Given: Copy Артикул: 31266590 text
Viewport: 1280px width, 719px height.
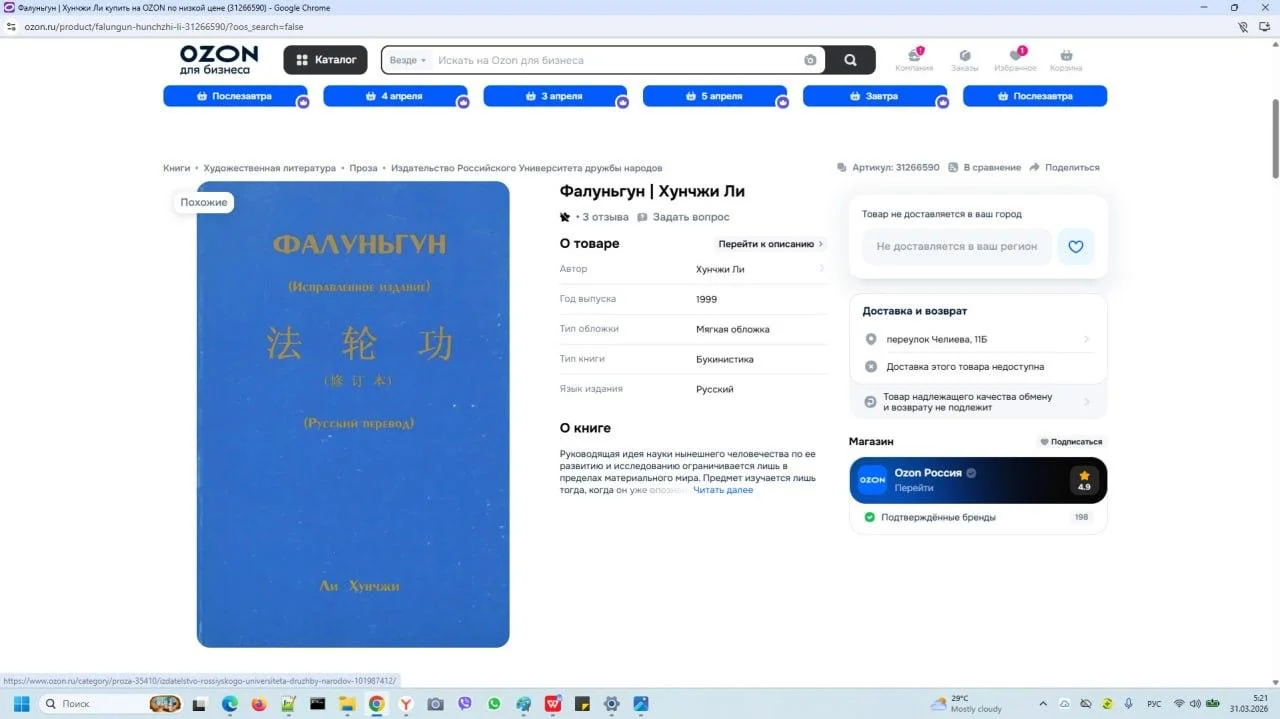Looking at the screenshot, I should pyautogui.click(x=895, y=167).
